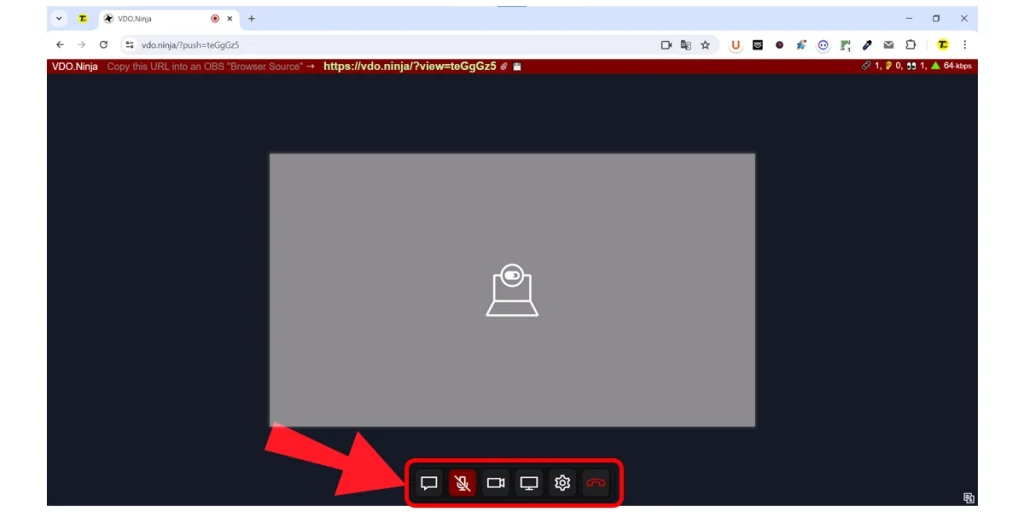Open a new browser tab

coord(251,19)
